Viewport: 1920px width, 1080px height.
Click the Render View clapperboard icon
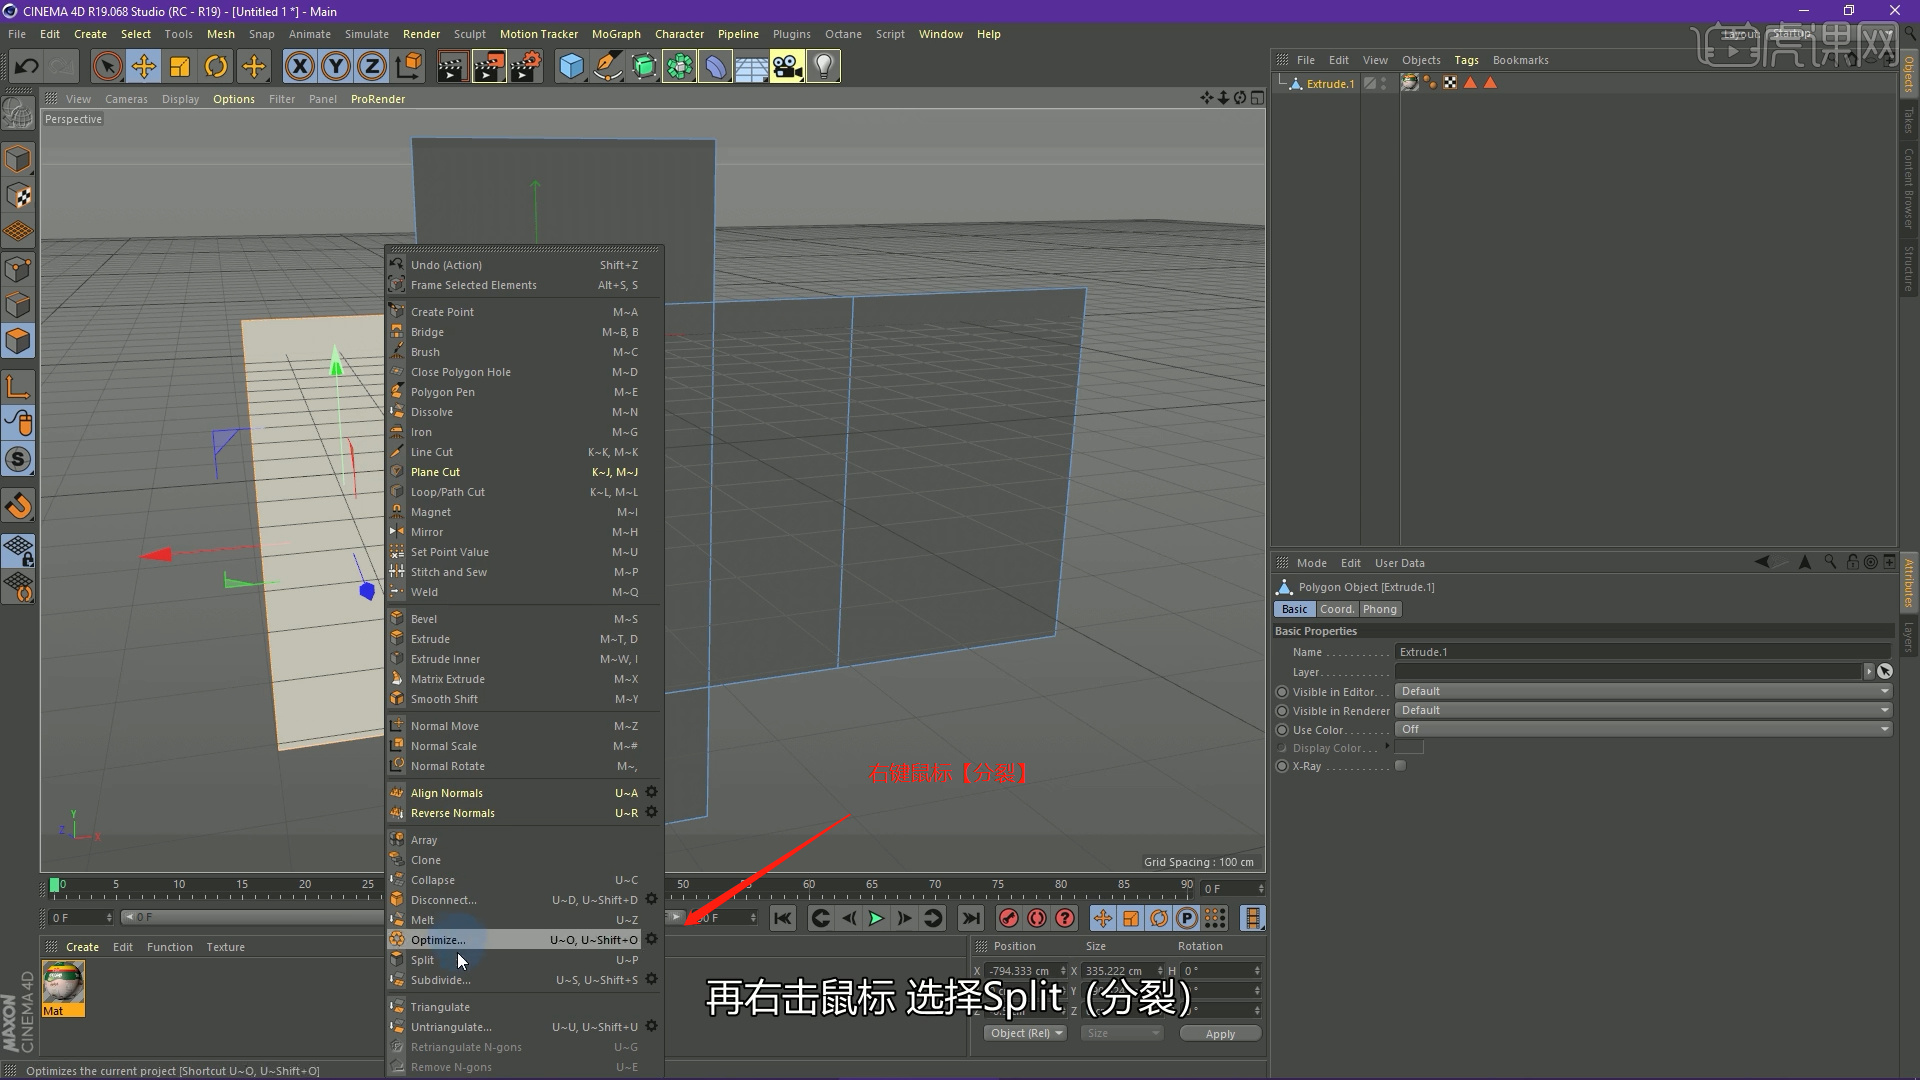tap(452, 67)
